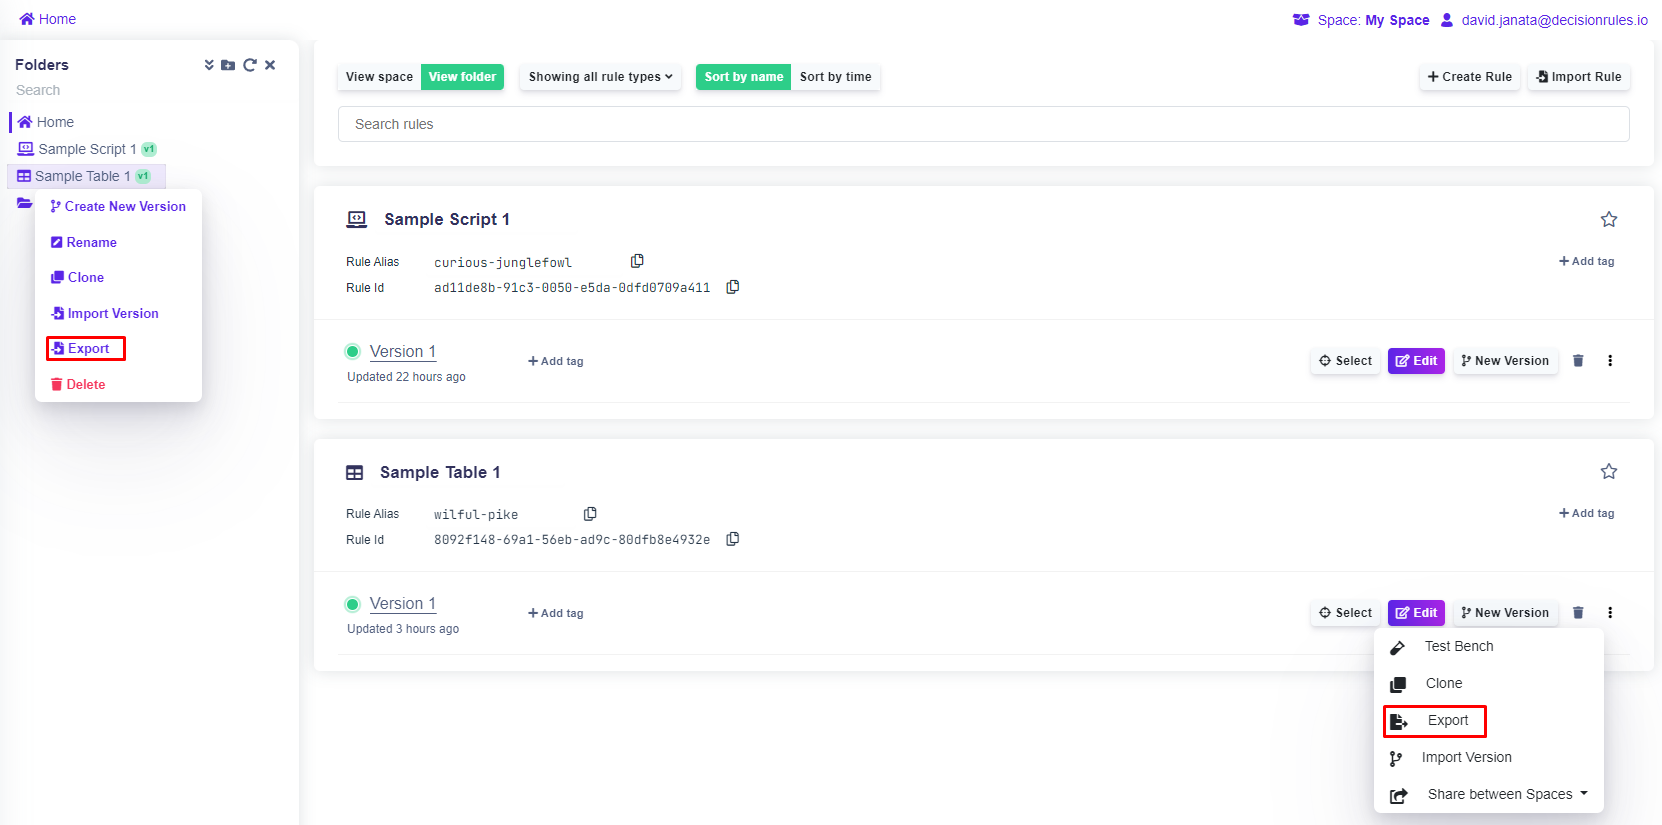Close the Folders panel

[270, 65]
